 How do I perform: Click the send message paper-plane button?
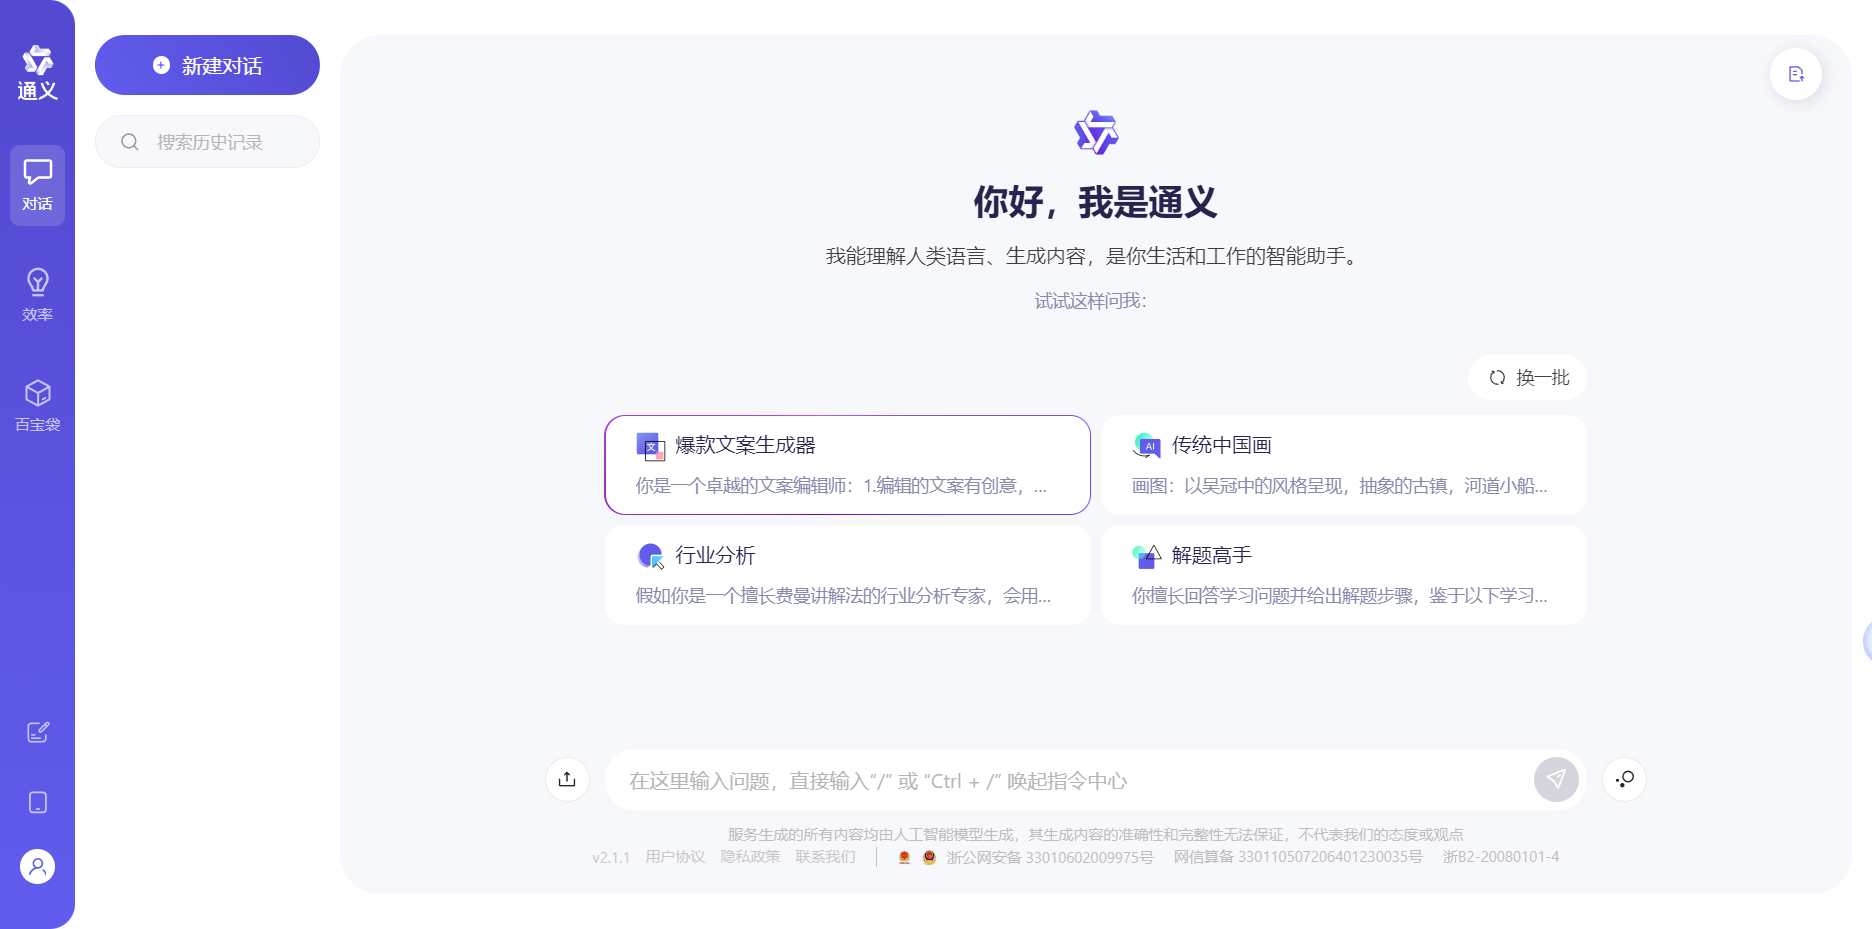coord(1556,780)
